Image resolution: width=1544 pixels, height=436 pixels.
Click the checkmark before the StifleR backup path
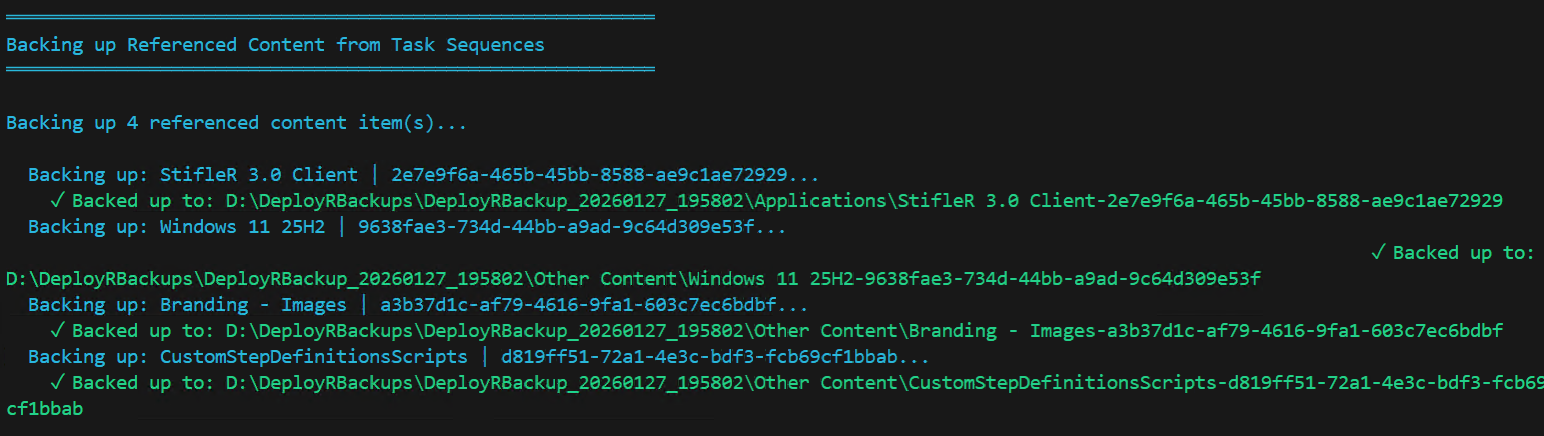tap(56, 201)
